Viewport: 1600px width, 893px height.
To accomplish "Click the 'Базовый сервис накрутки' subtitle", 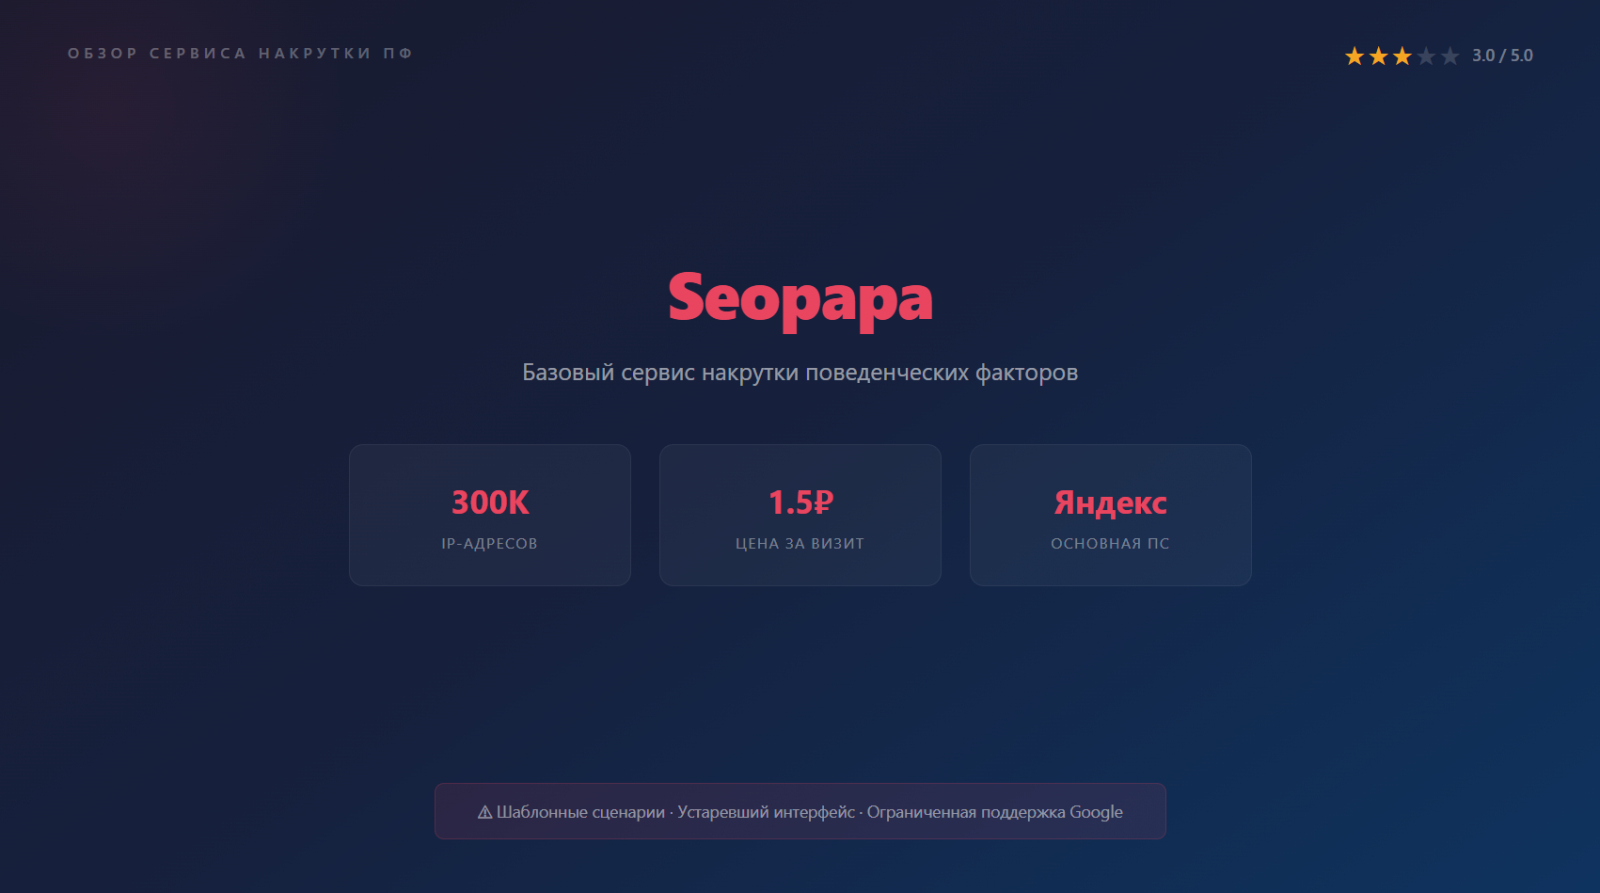I will coord(800,373).
